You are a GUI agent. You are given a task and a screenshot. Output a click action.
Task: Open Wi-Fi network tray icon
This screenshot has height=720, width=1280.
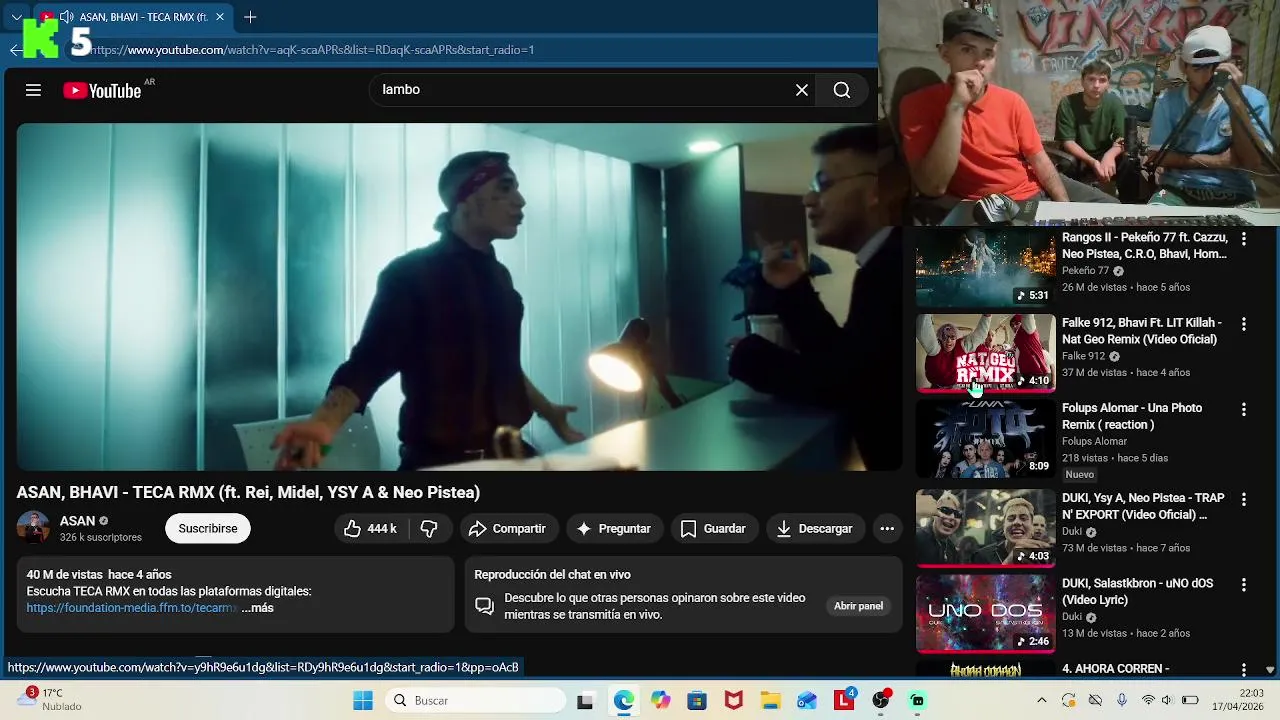click(1148, 701)
